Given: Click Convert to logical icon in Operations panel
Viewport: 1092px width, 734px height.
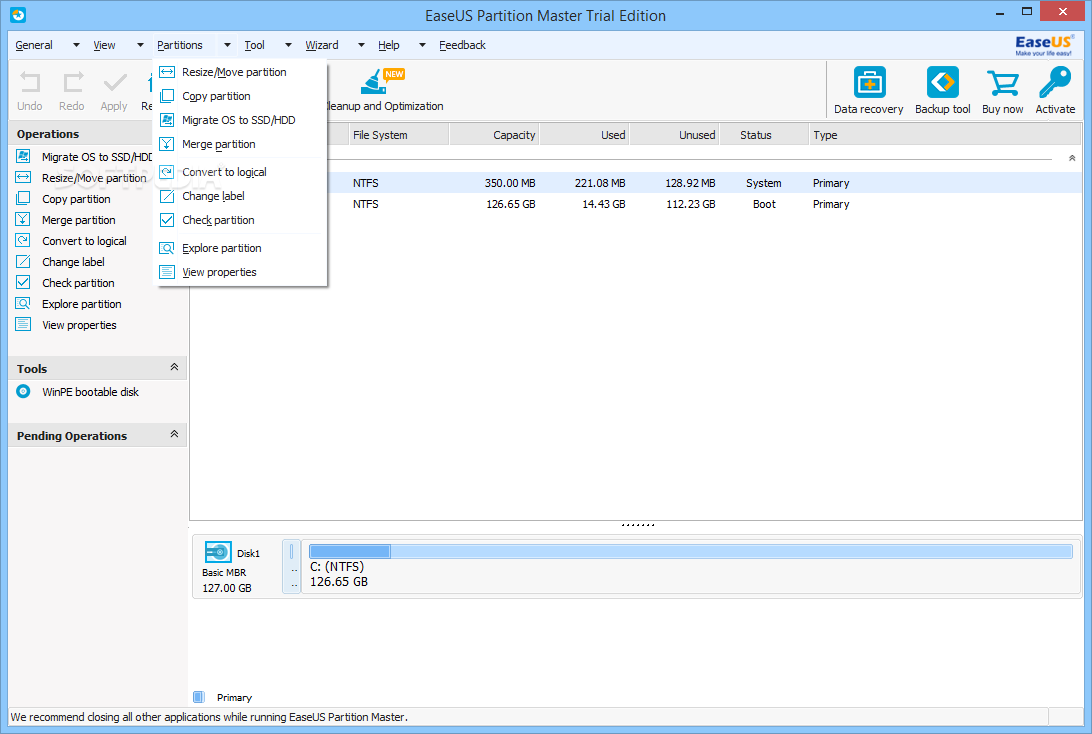Looking at the screenshot, I should 23,240.
